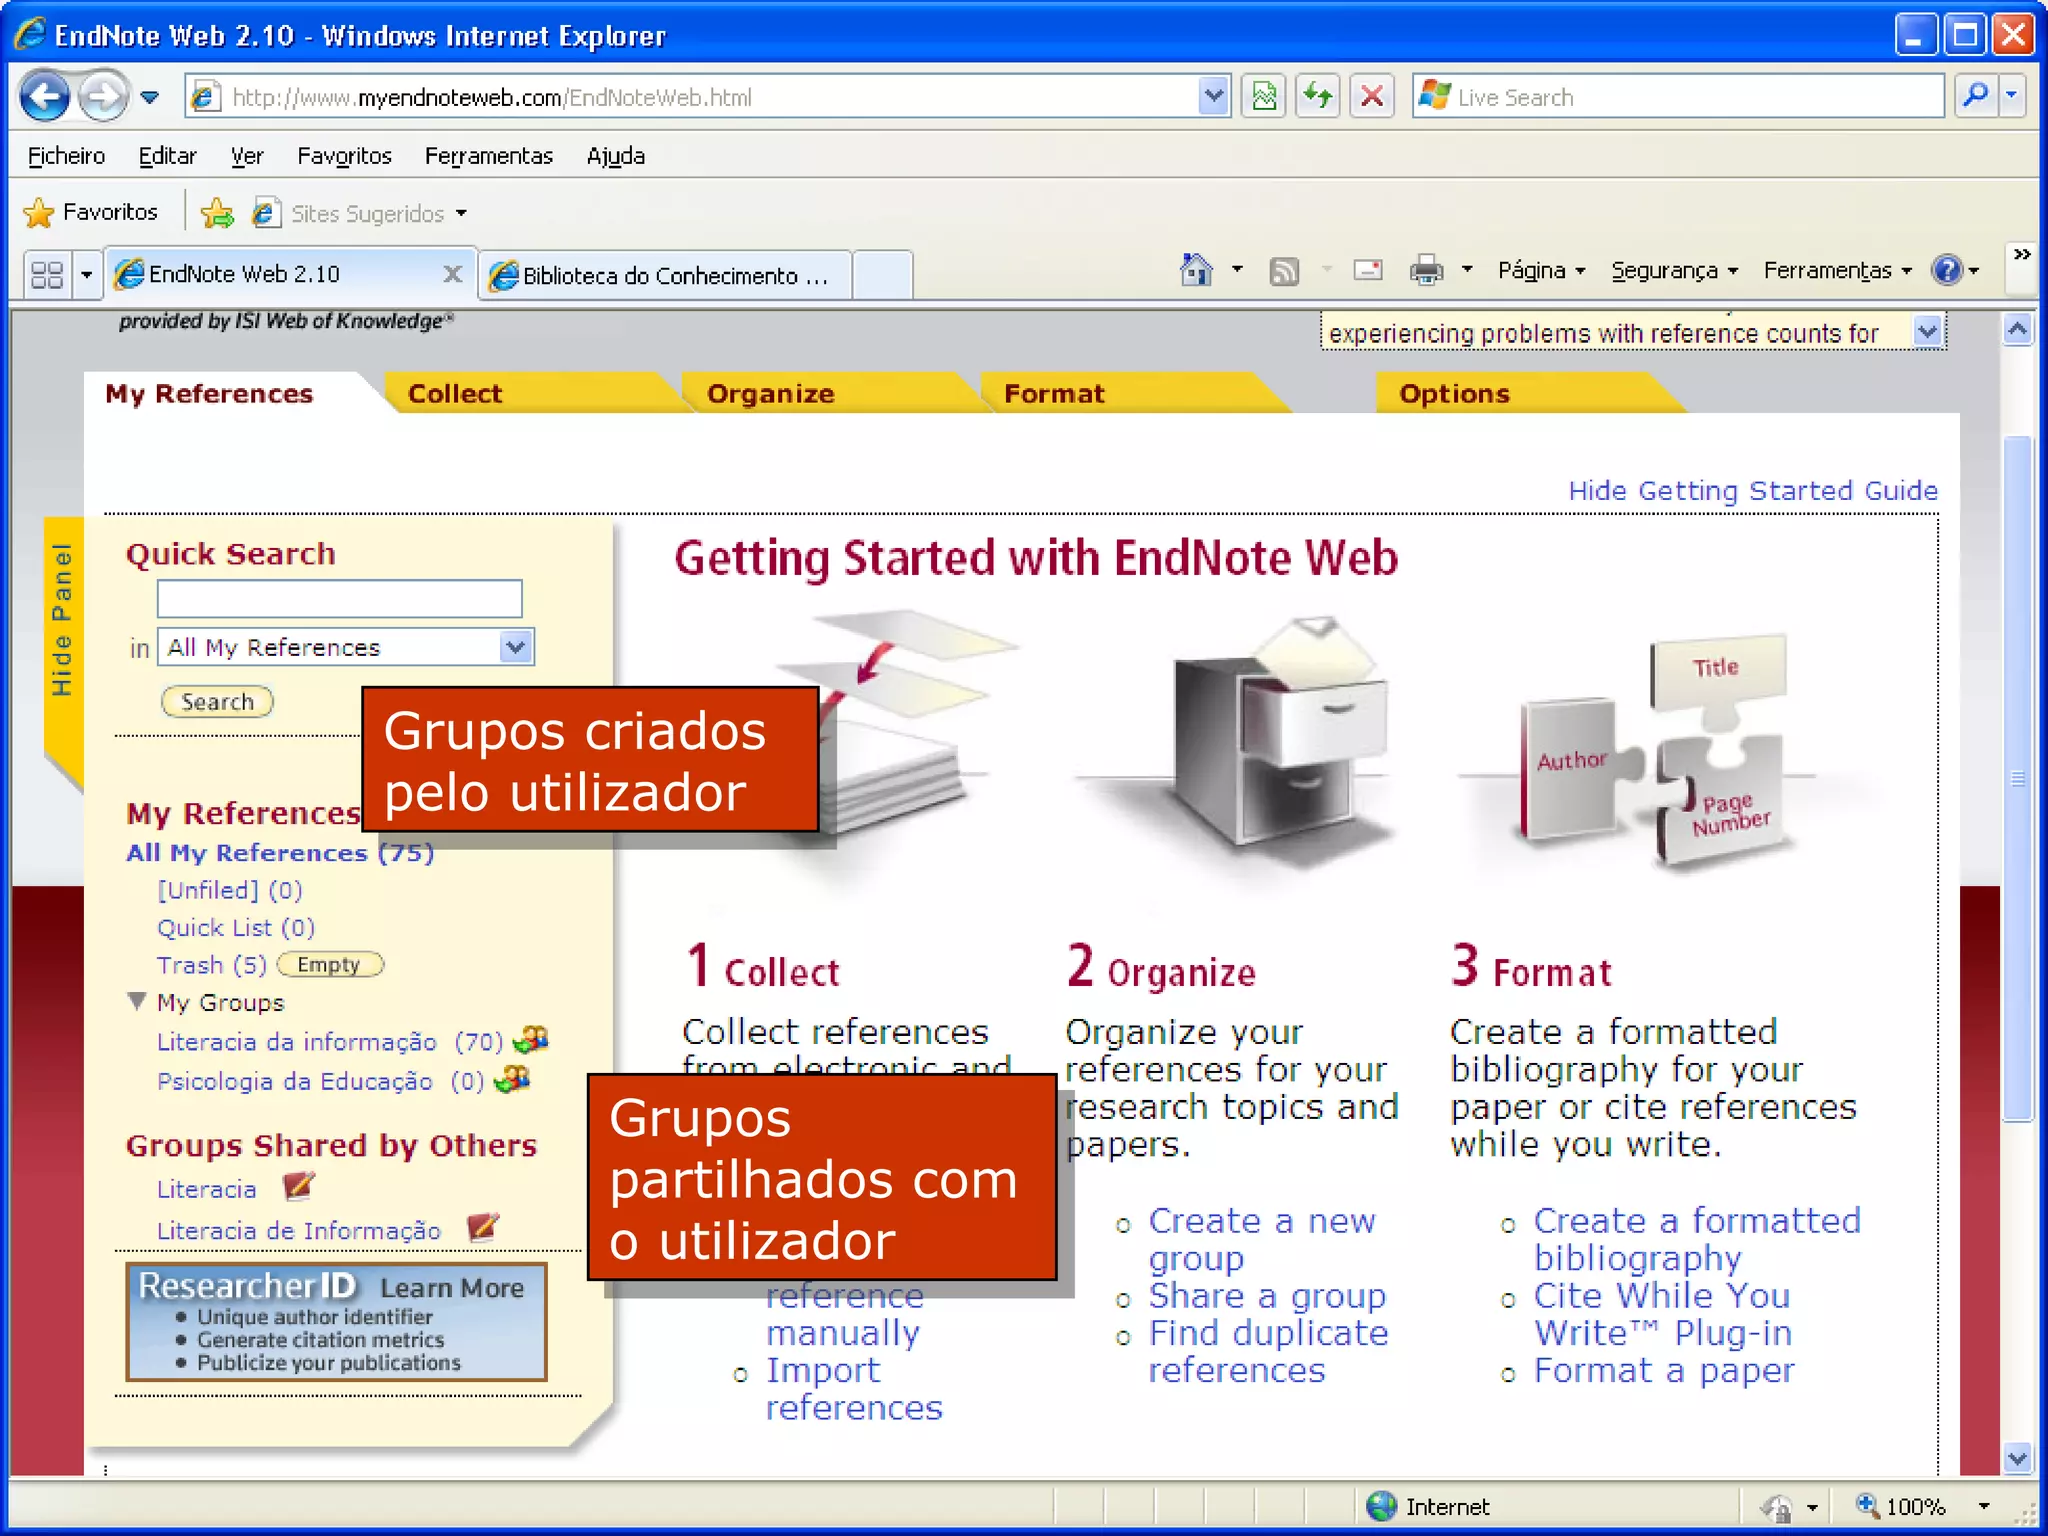Collapse the My Groups triangle
Screen dimensions: 2048x1536
138,1001
